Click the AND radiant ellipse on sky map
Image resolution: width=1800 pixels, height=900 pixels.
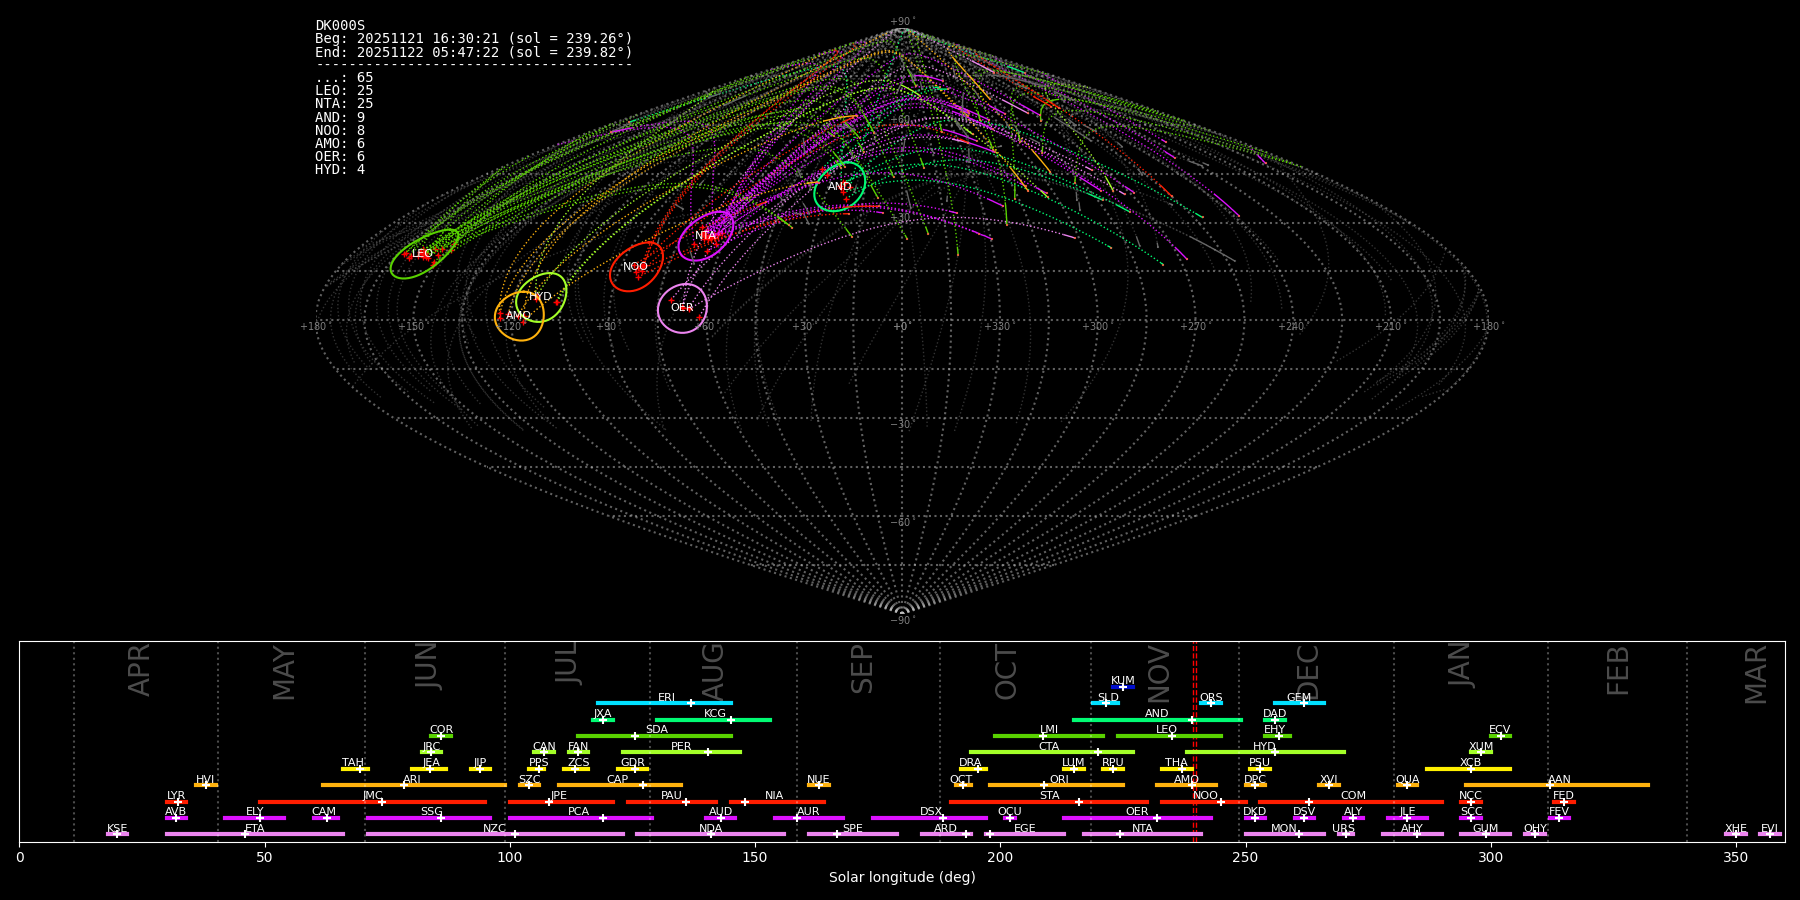pyautogui.click(x=839, y=187)
